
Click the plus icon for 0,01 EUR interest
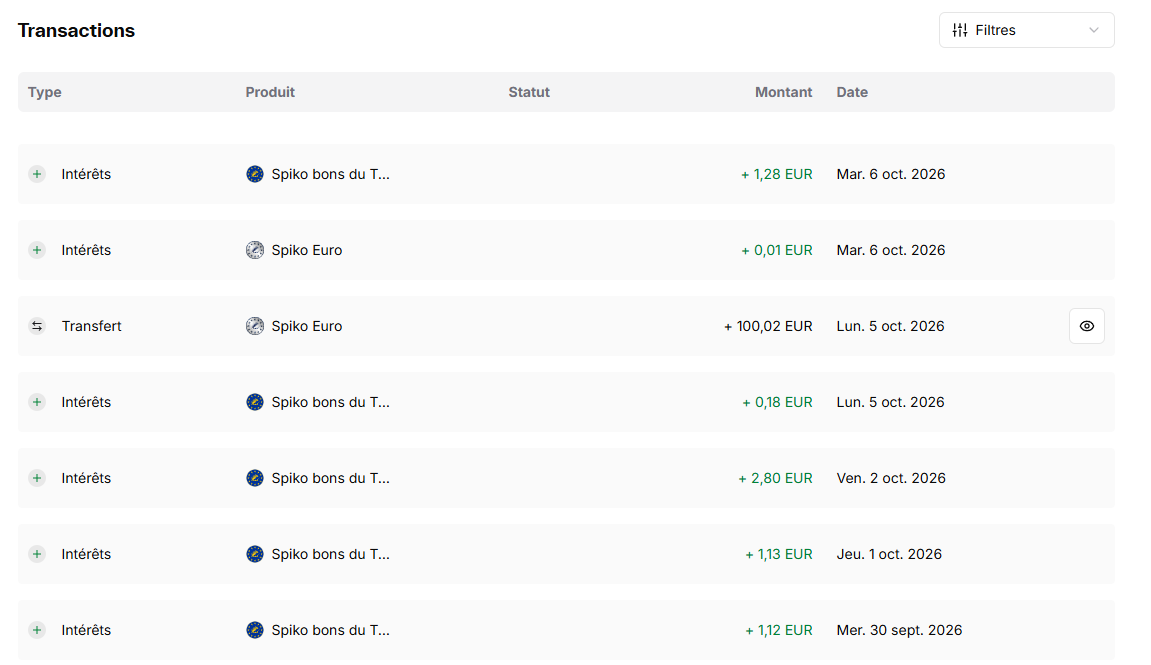pyautogui.click(x=37, y=250)
